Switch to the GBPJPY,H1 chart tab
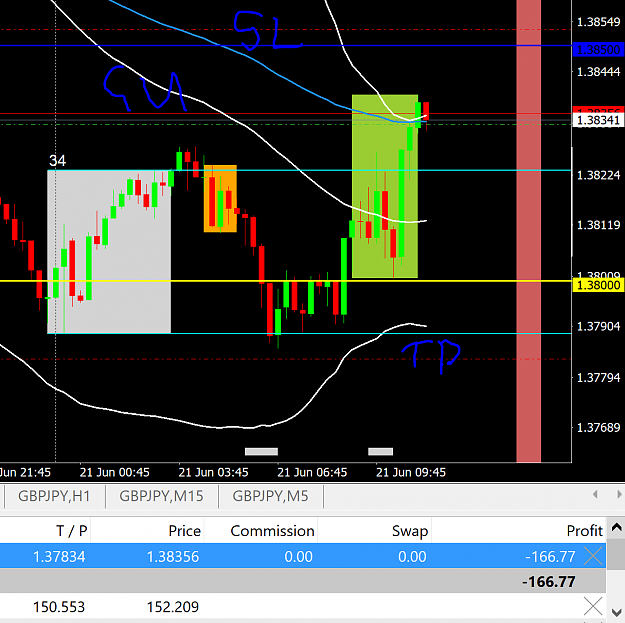This screenshot has height=623, width=625. point(54,496)
